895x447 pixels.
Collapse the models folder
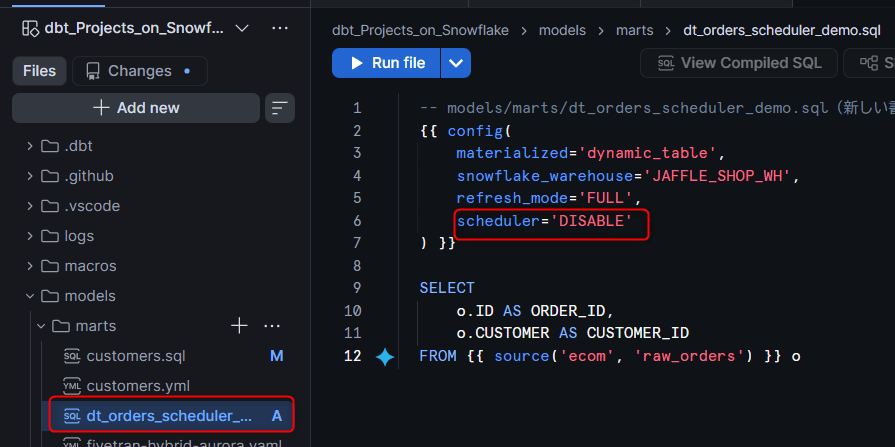tap(70, 296)
